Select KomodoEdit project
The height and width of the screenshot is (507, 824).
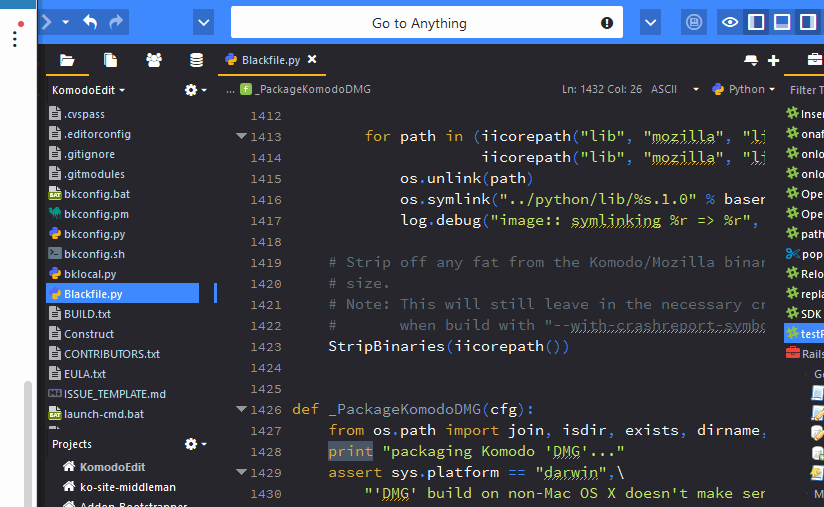(104, 467)
